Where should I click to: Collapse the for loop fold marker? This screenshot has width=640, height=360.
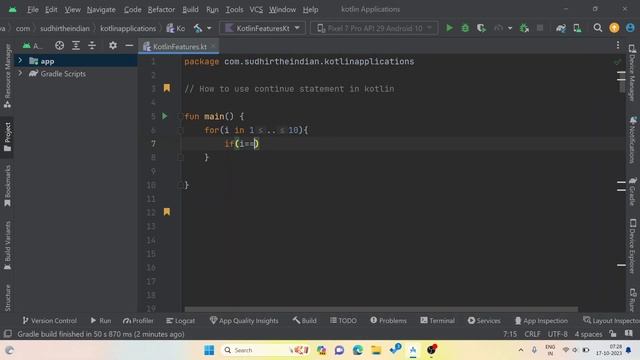pos(180,131)
